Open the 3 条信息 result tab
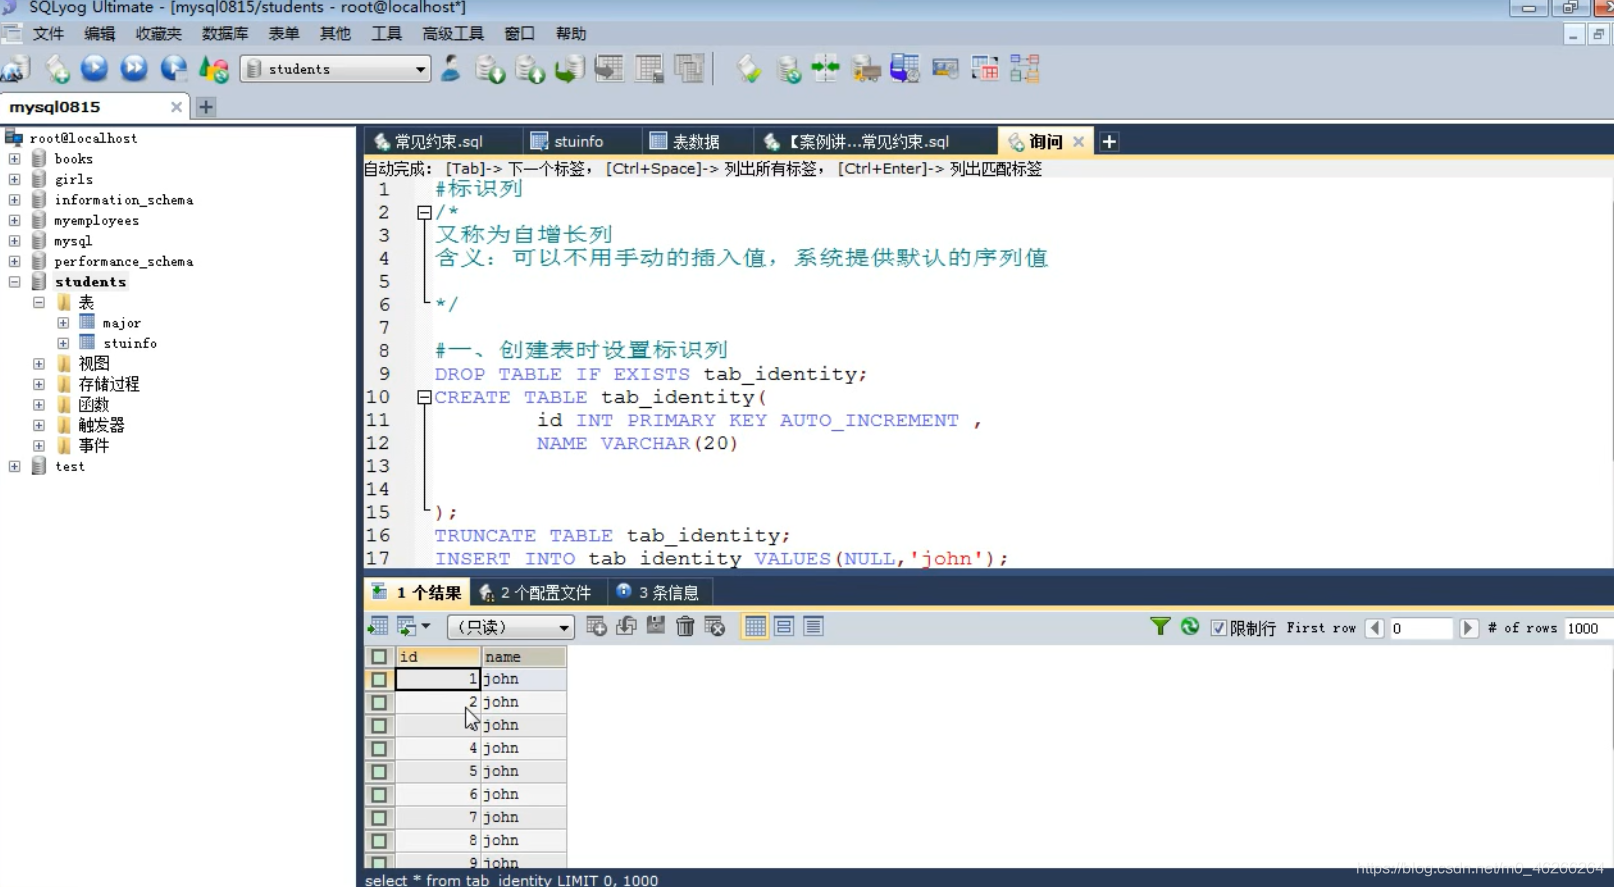The height and width of the screenshot is (887, 1614). click(x=658, y=593)
